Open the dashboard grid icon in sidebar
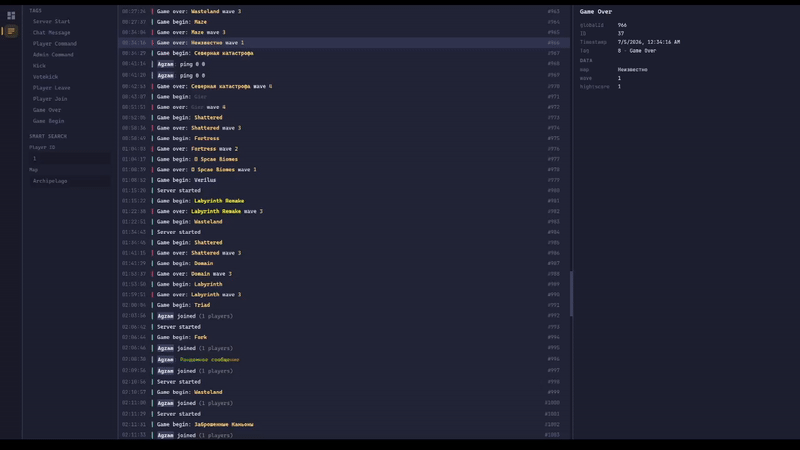 [11, 15]
